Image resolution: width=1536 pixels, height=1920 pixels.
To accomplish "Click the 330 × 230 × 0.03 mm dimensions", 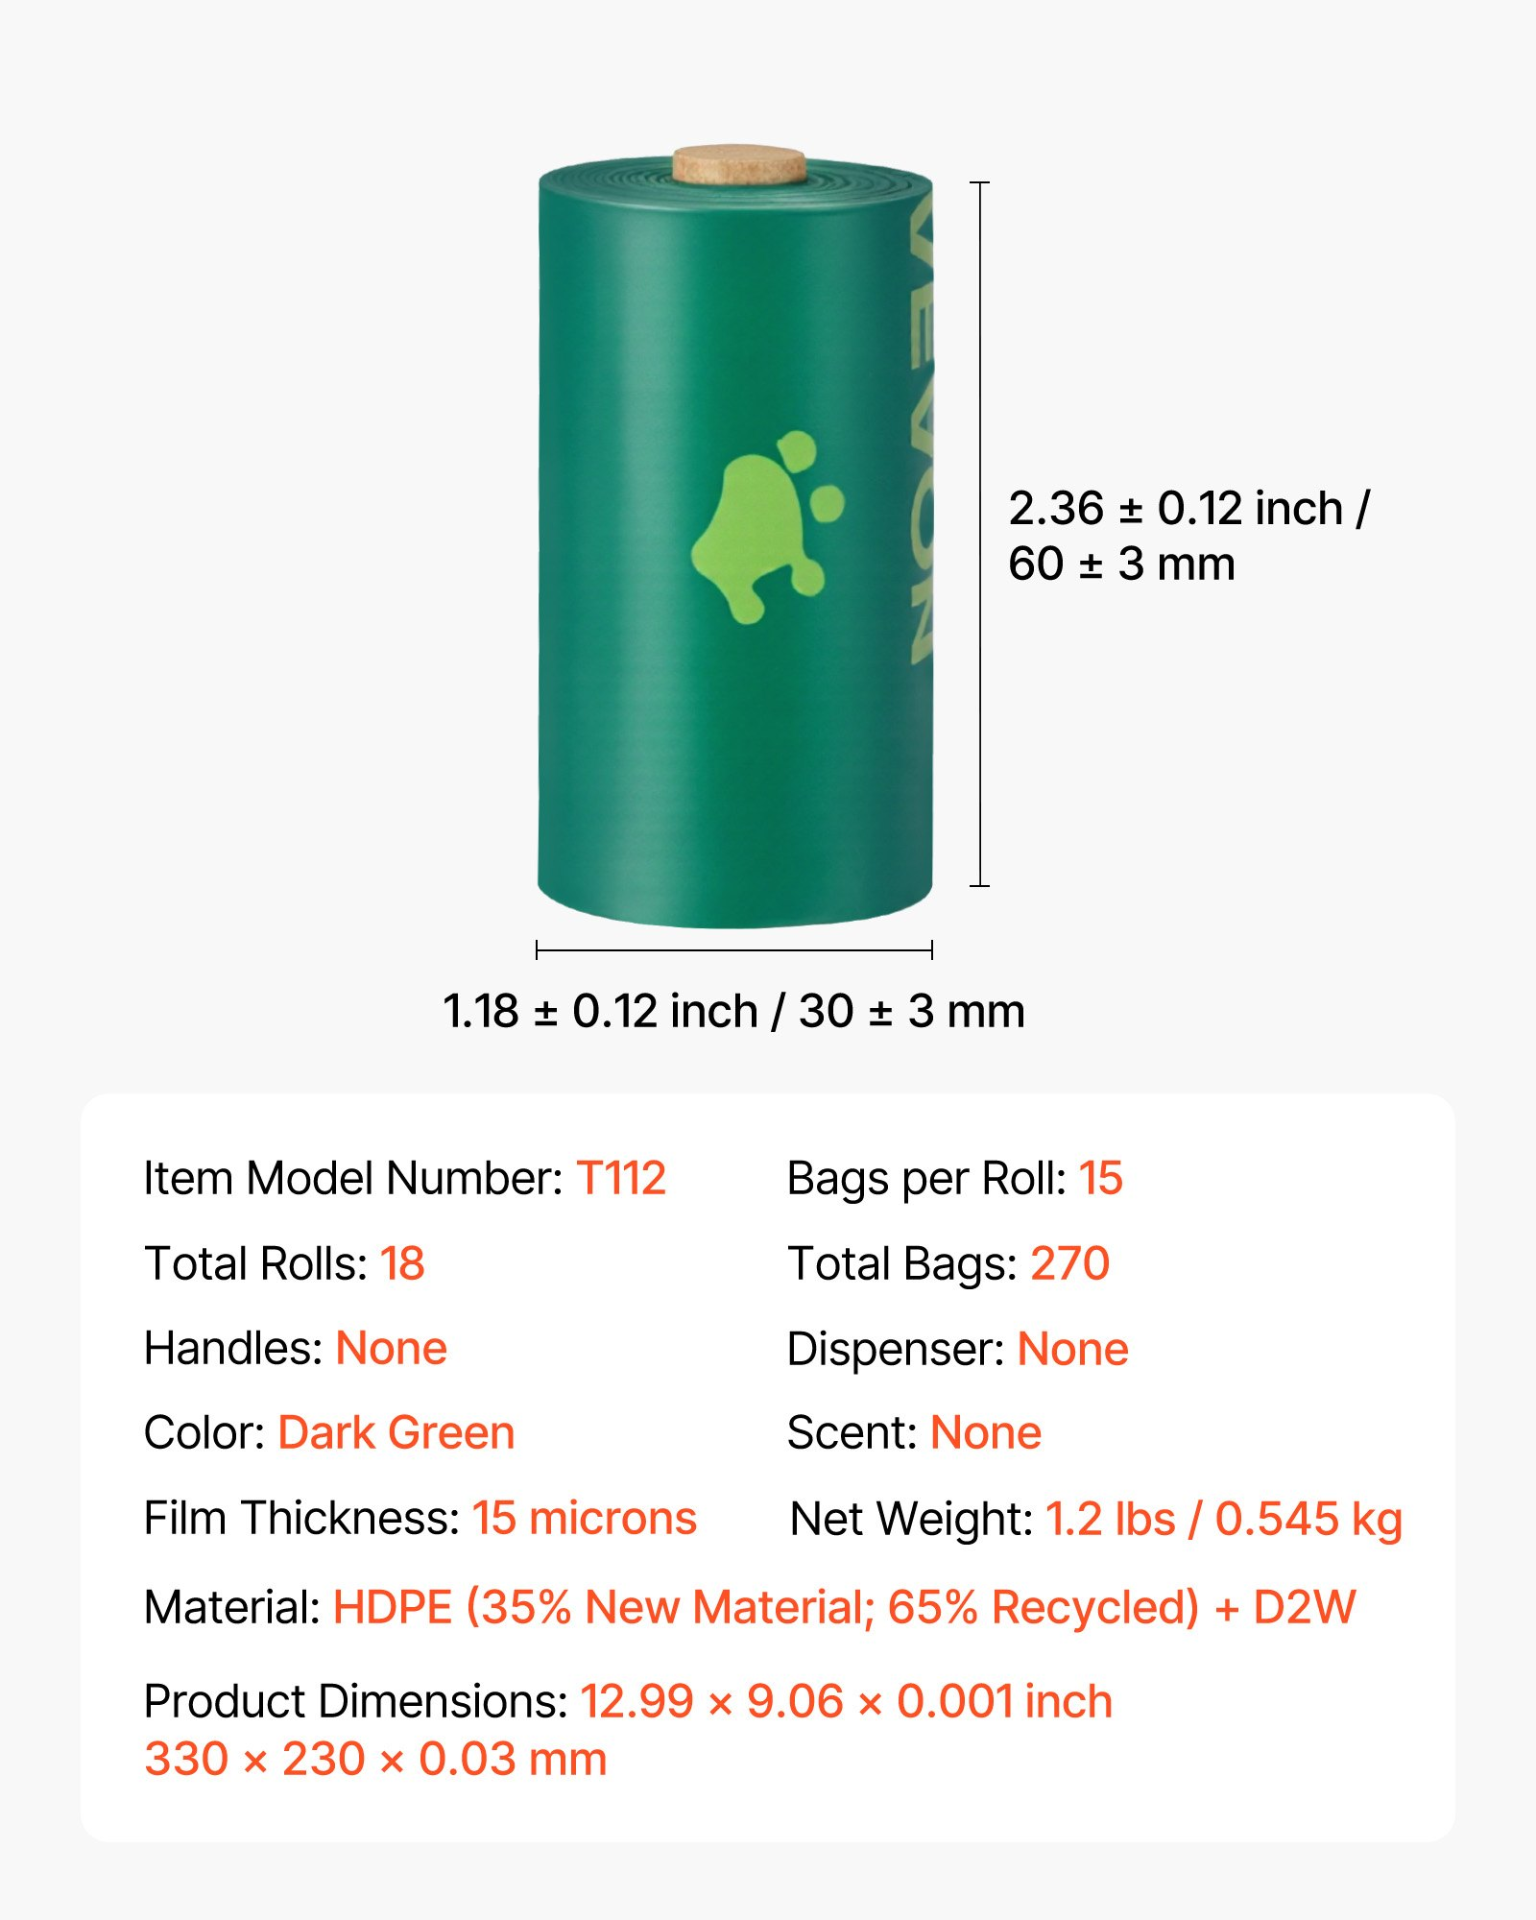I will [376, 1759].
